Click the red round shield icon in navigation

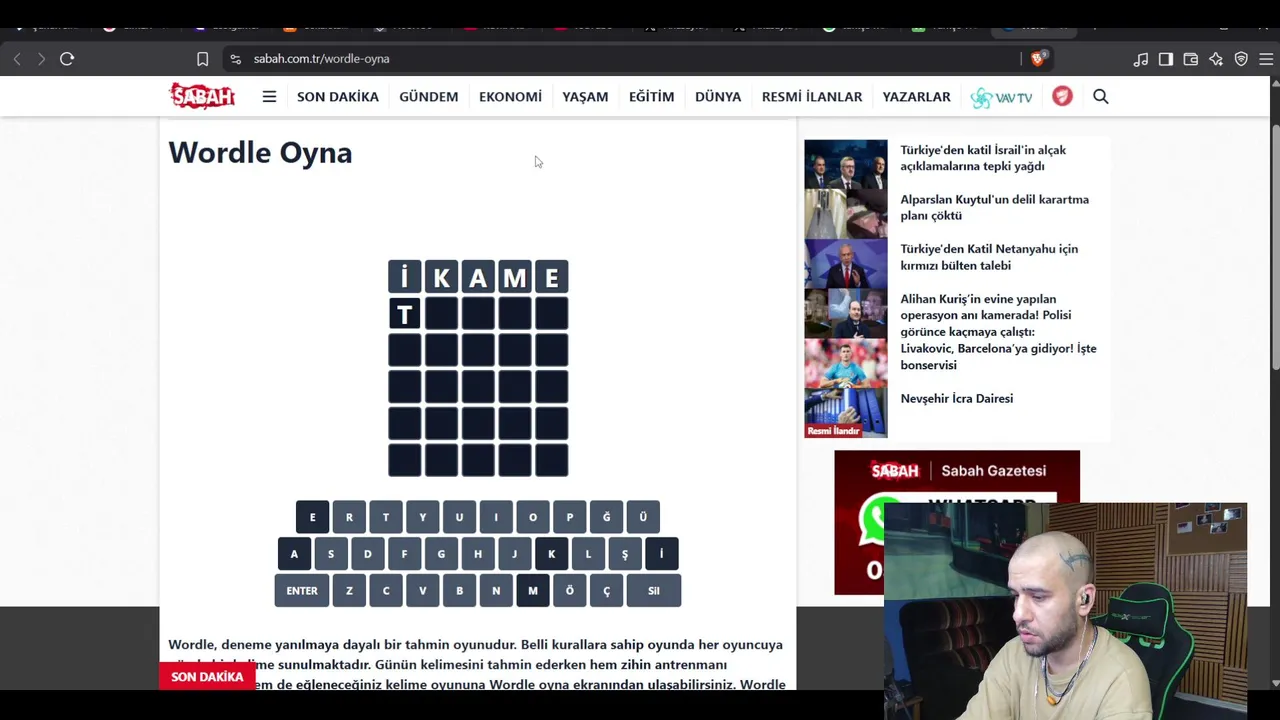[1062, 96]
